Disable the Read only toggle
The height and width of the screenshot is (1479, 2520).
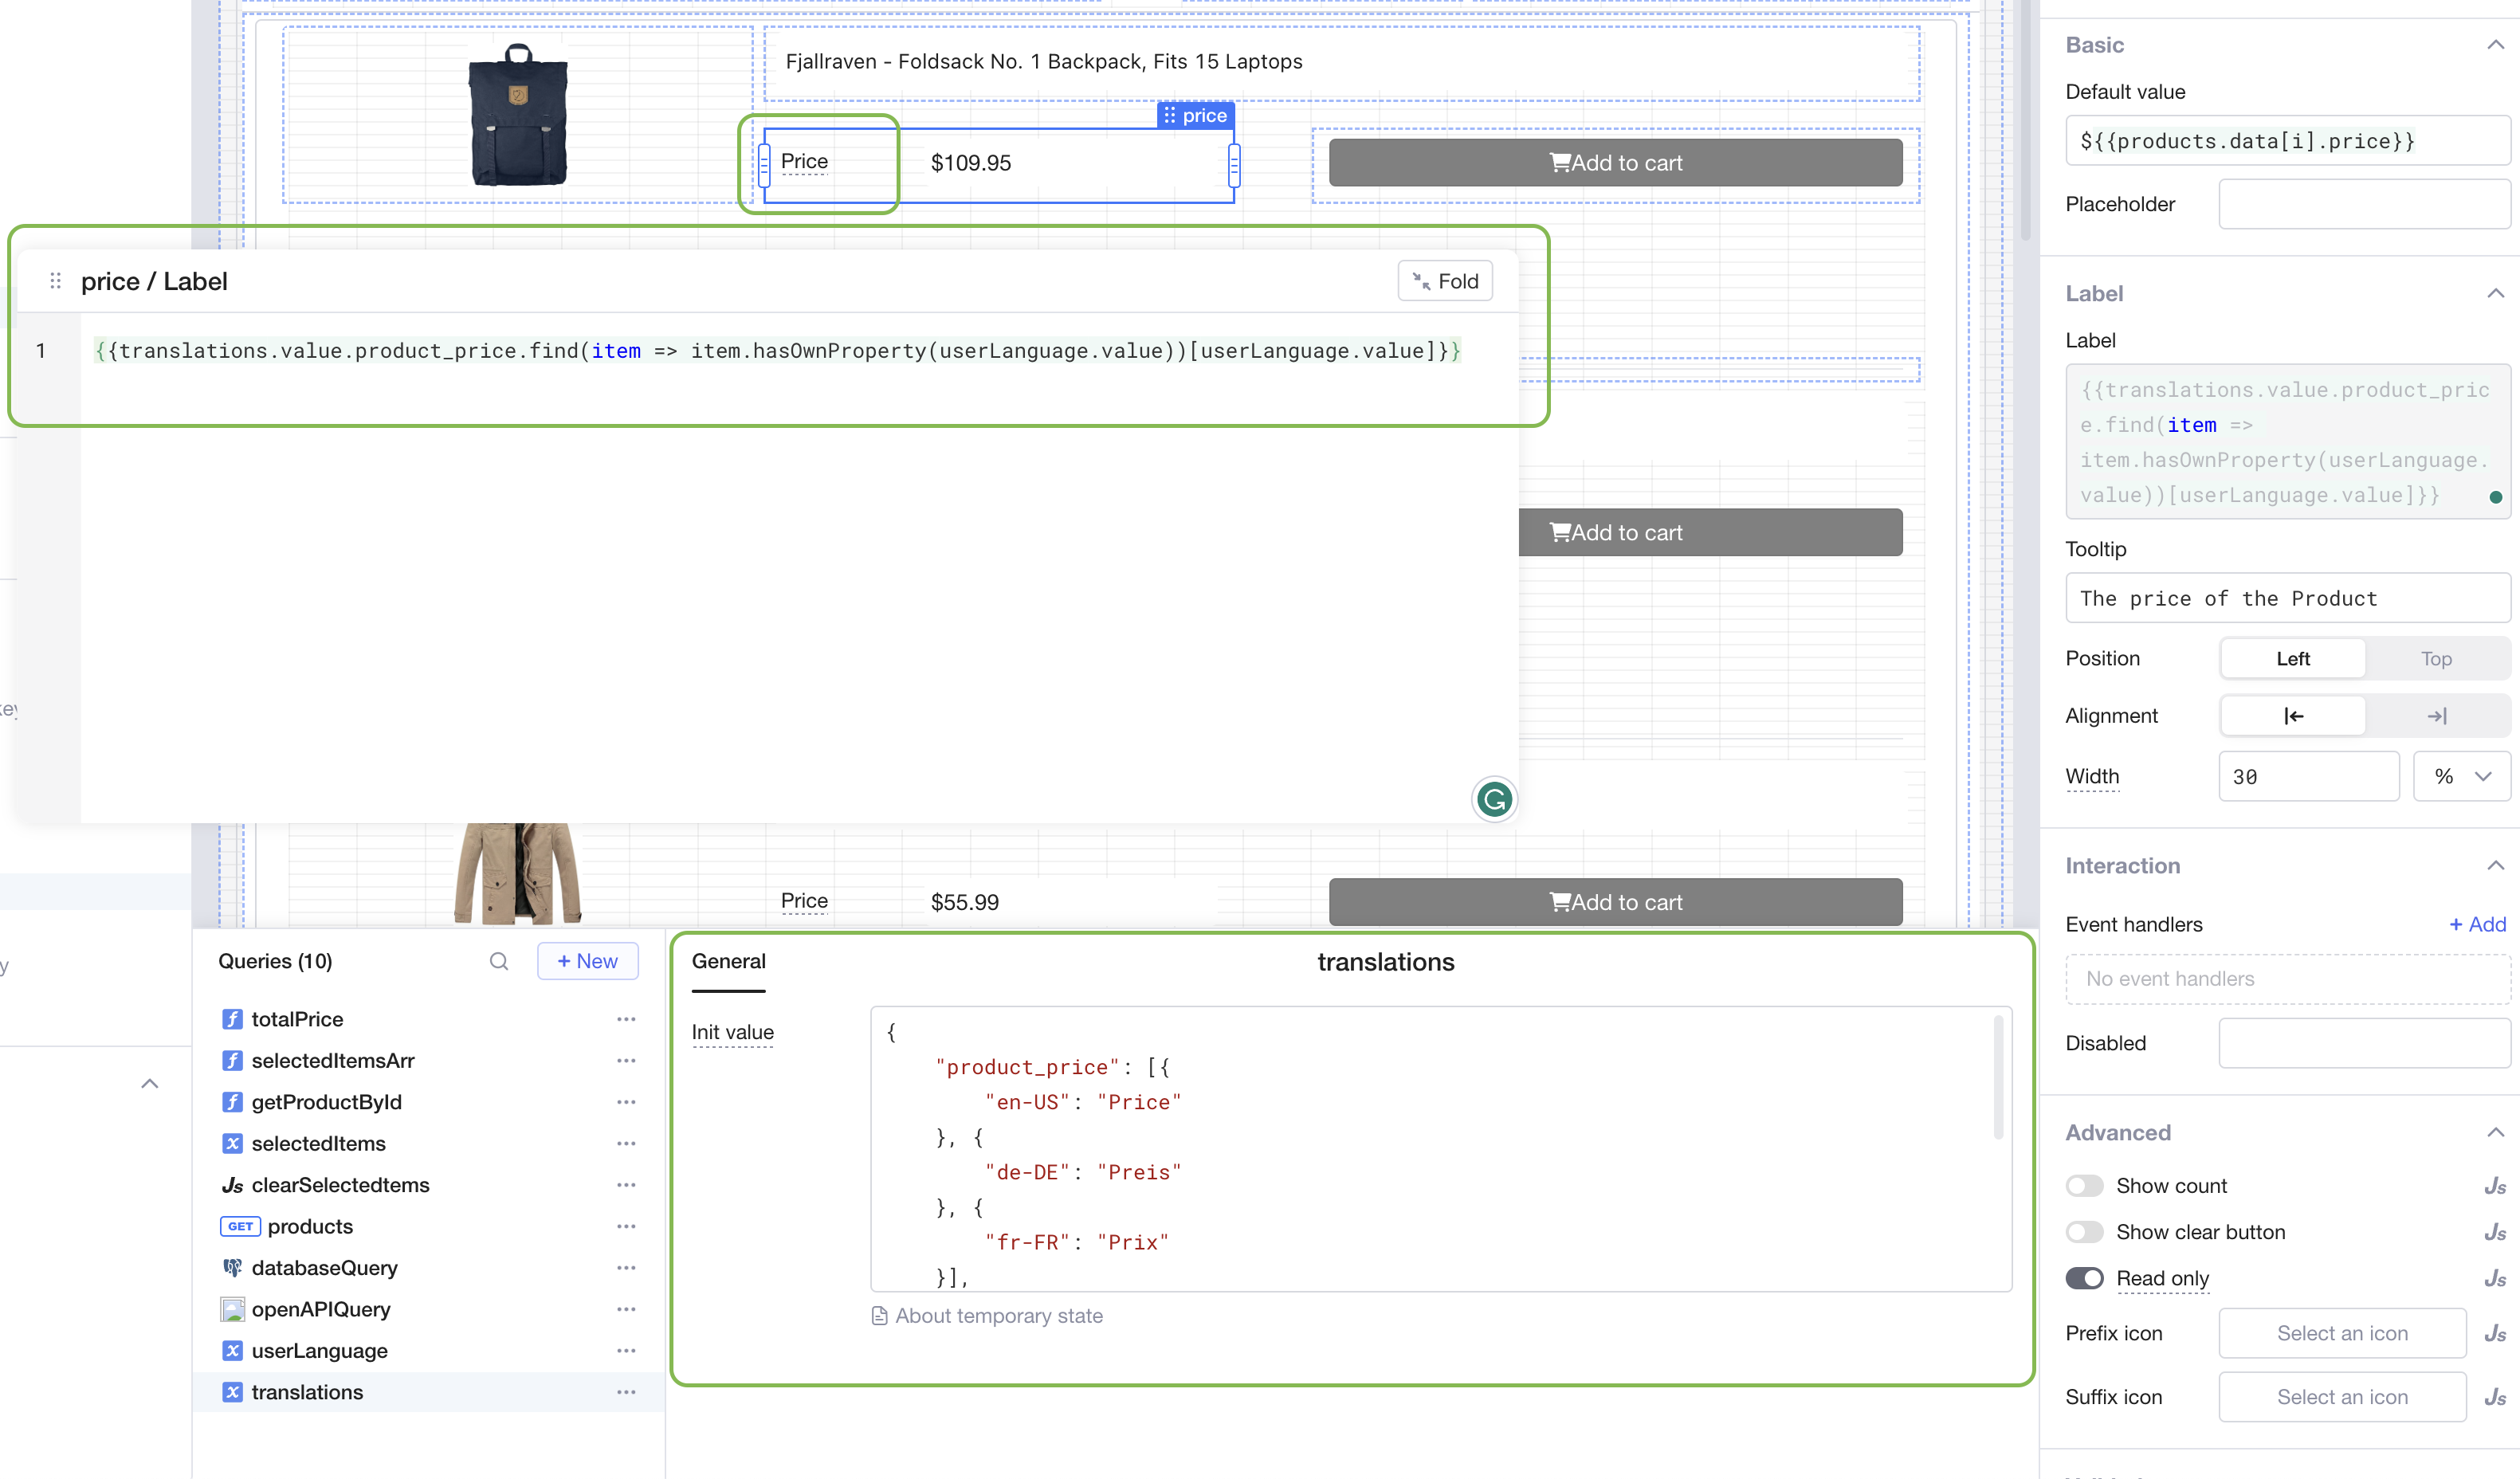[2084, 1278]
